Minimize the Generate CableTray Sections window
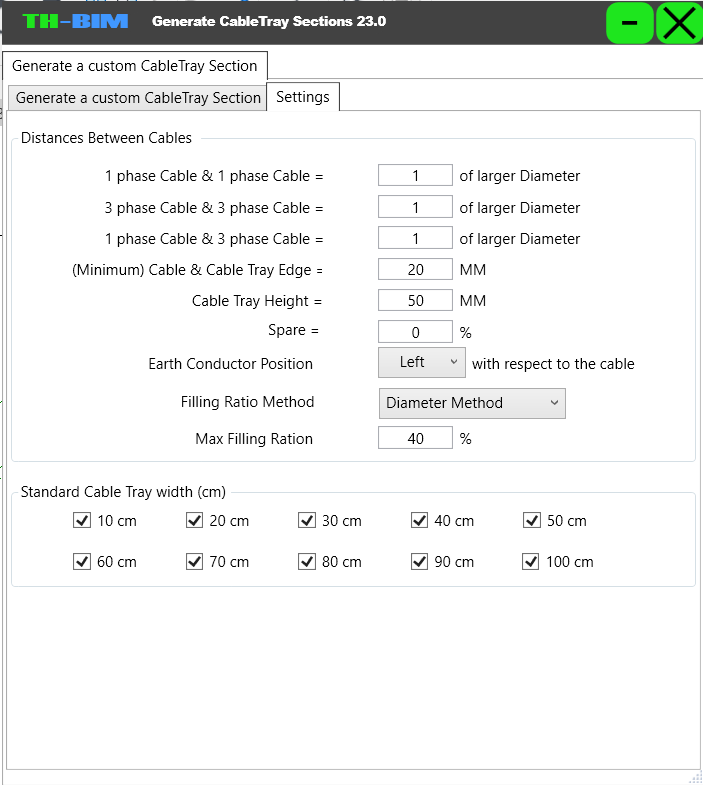Viewport: 703px width, 785px height. click(x=629, y=23)
